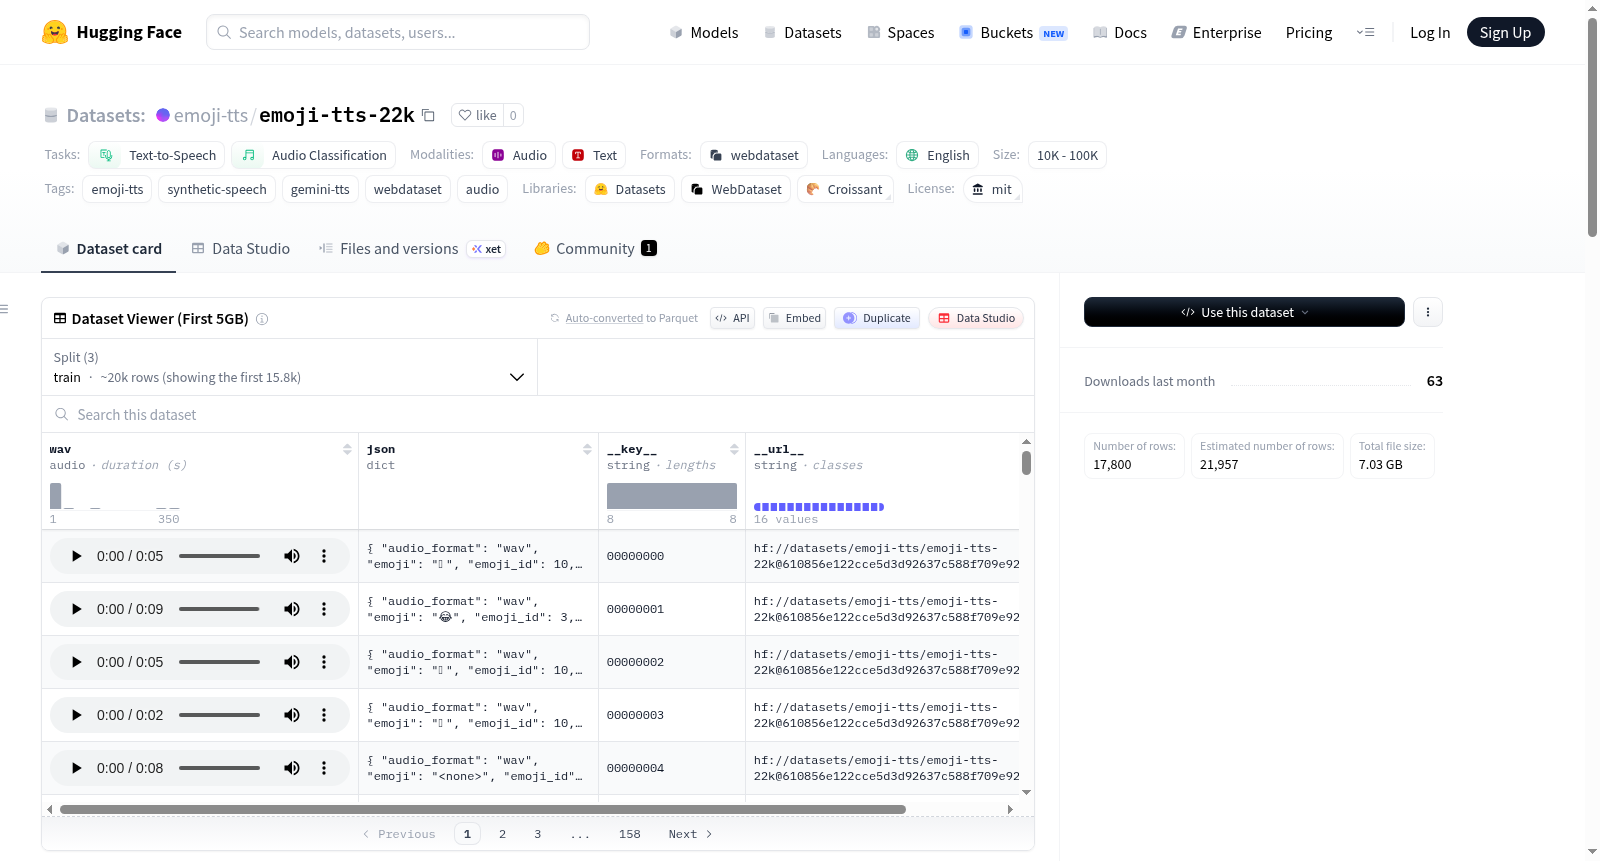Expand the Split train dropdown
Screen dimensions: 1600x861
coord(290,367)
